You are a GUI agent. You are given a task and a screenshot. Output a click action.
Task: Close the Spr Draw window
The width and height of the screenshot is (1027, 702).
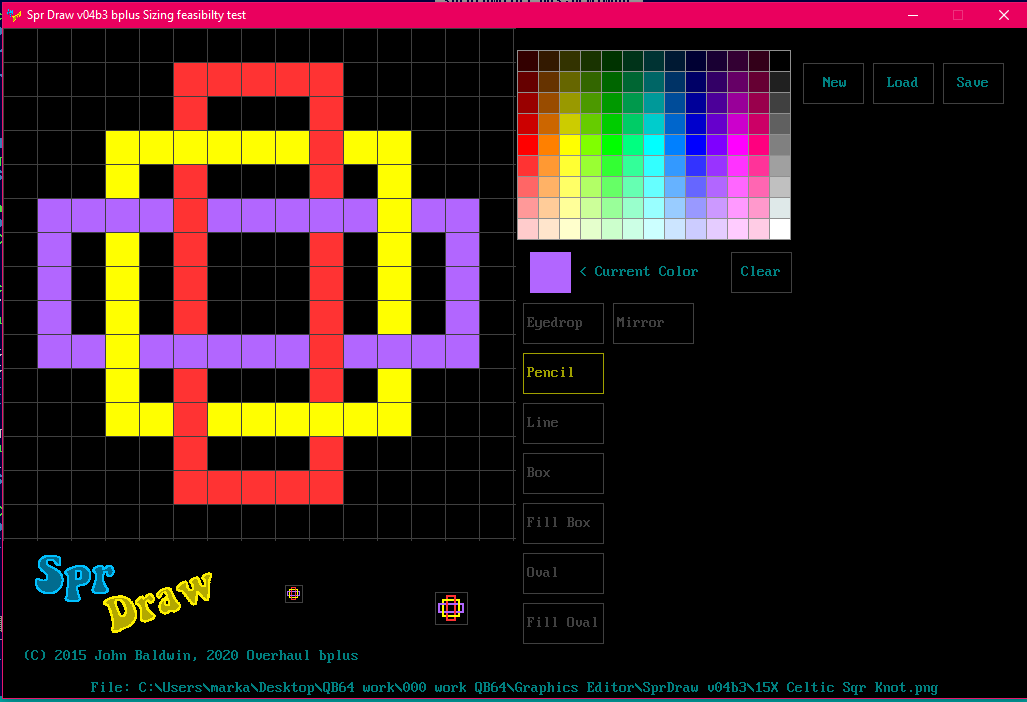(1003, 15)
